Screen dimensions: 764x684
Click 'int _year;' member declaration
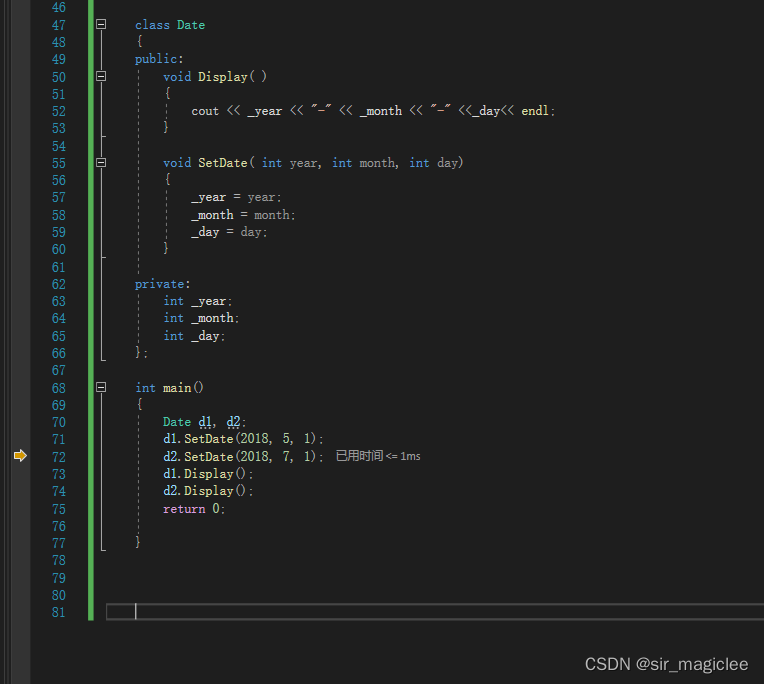[x=198, y=301]
